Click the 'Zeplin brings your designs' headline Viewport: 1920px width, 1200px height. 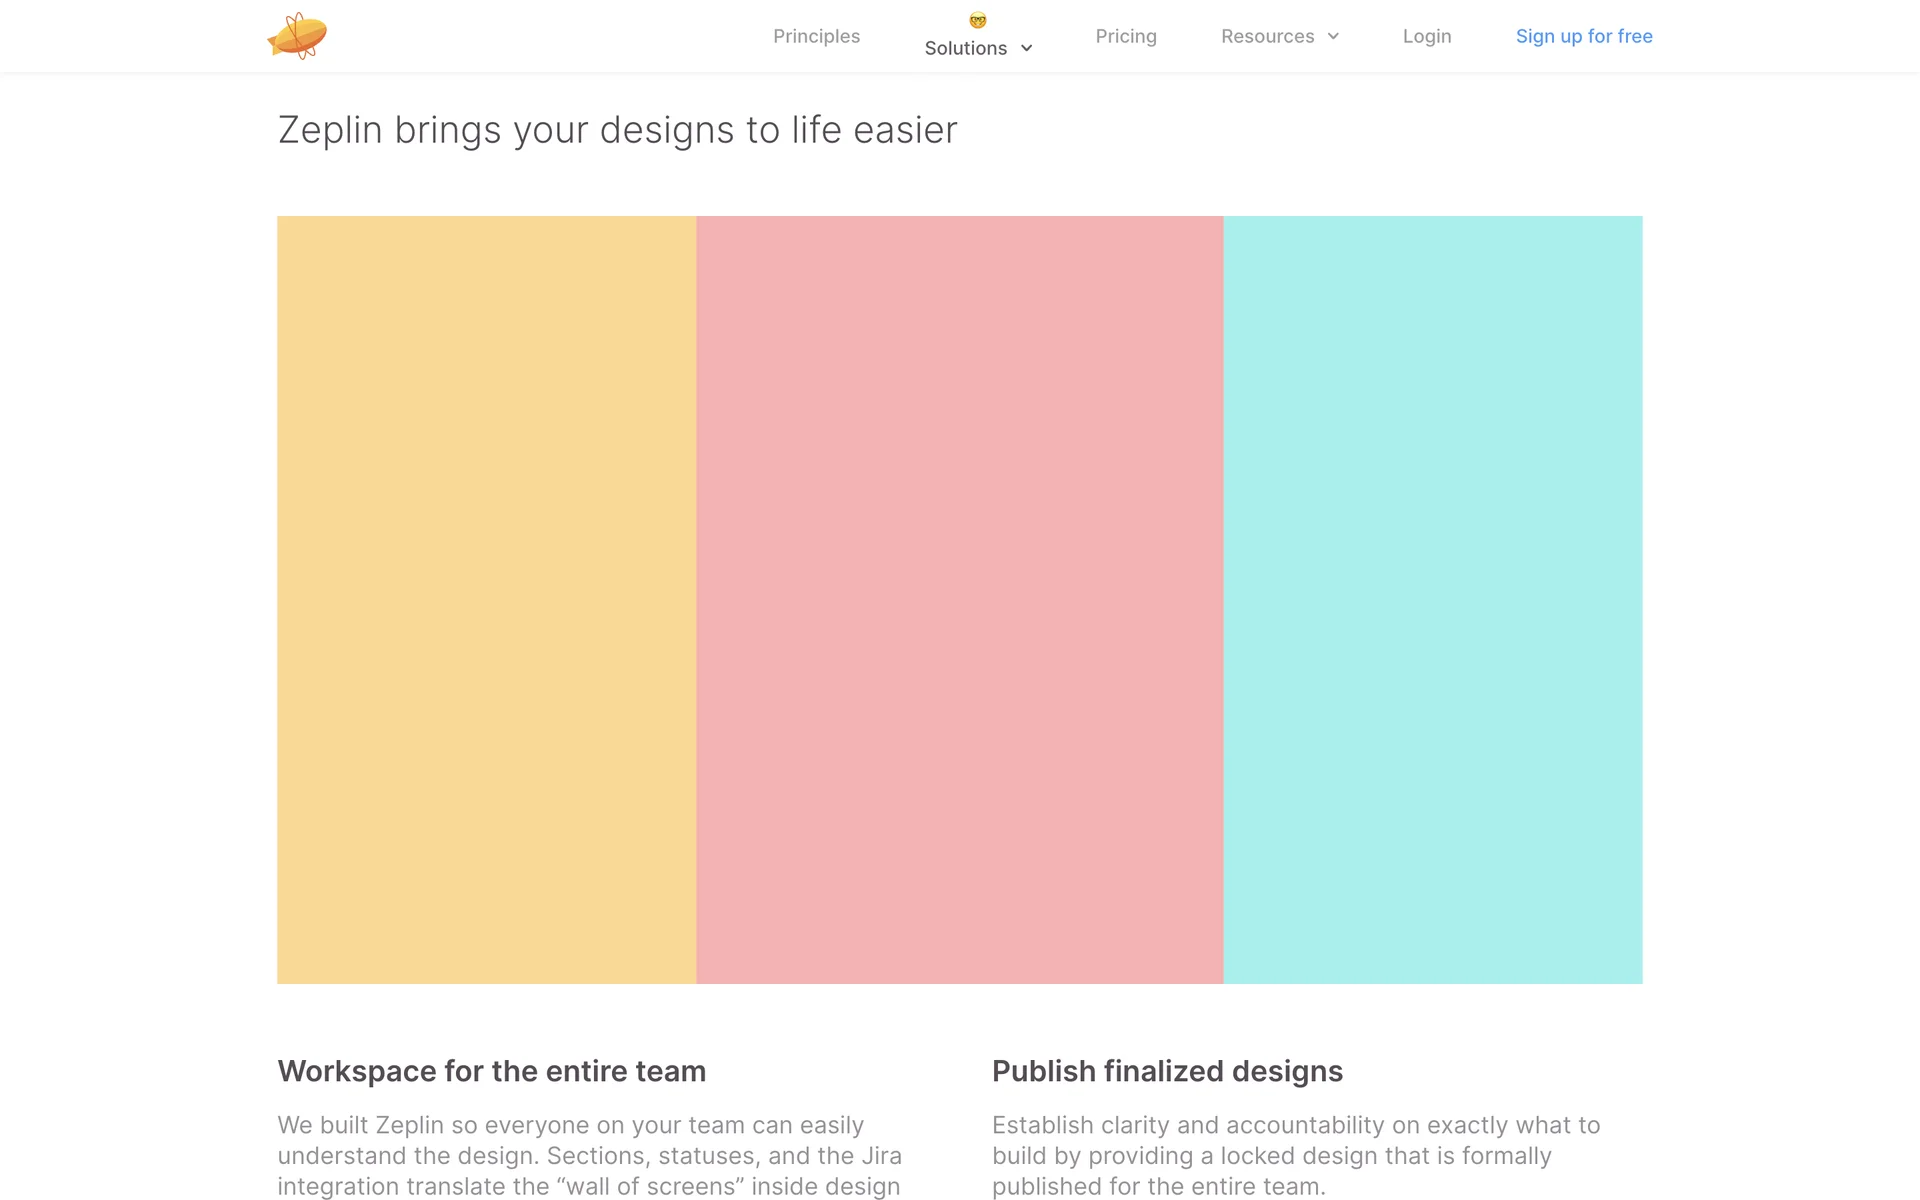[x=617, y=130]
